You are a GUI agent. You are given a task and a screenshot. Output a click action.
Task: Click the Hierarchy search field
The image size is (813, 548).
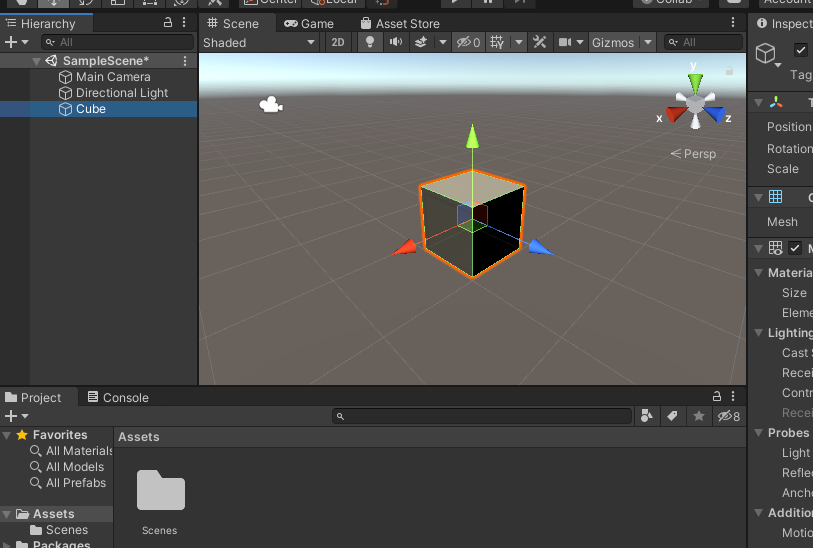[x=117, y=42]
